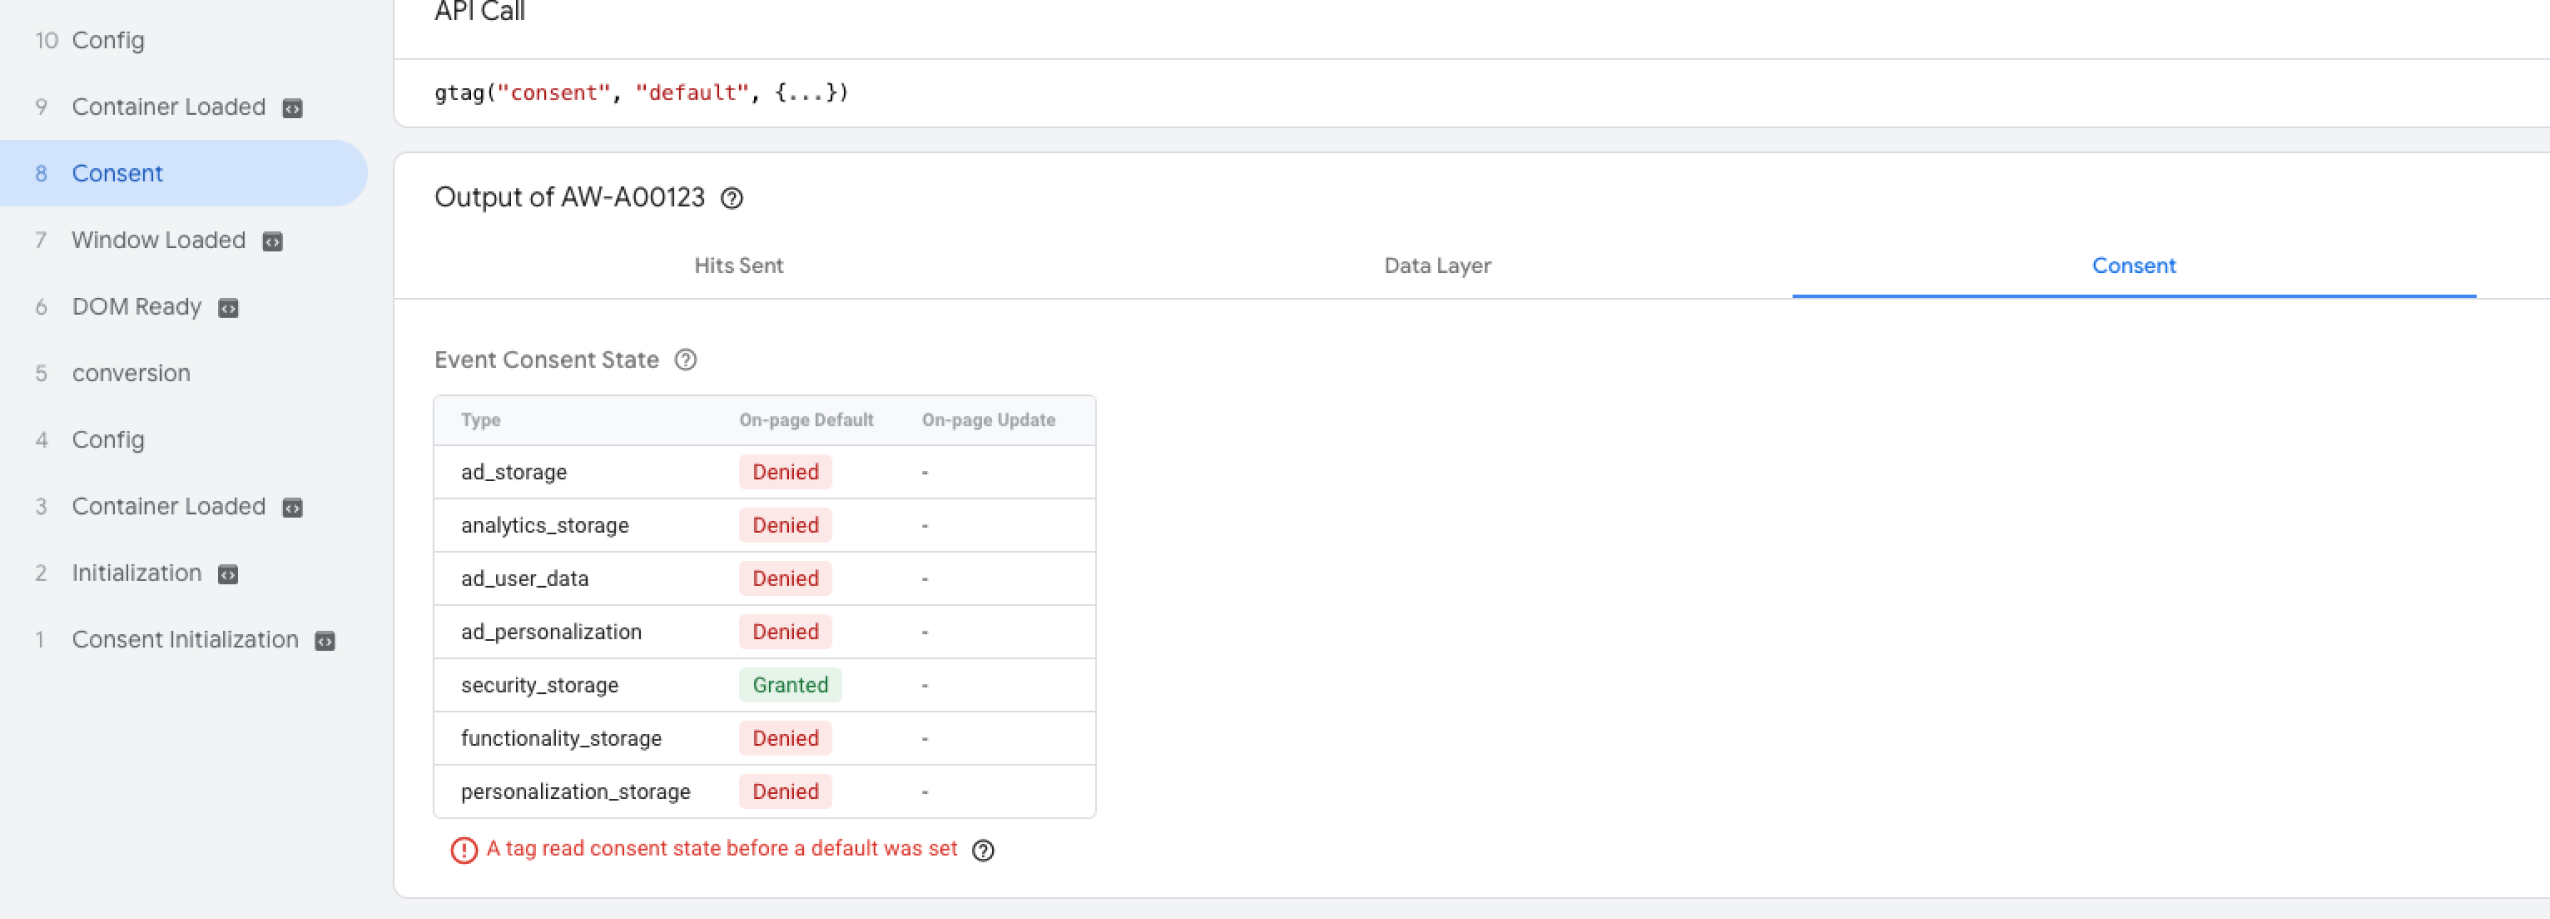The image size is (2550, 919).
Task: Select the conversion event in the list
Action: pyautogui.click(x=131, y=374)
